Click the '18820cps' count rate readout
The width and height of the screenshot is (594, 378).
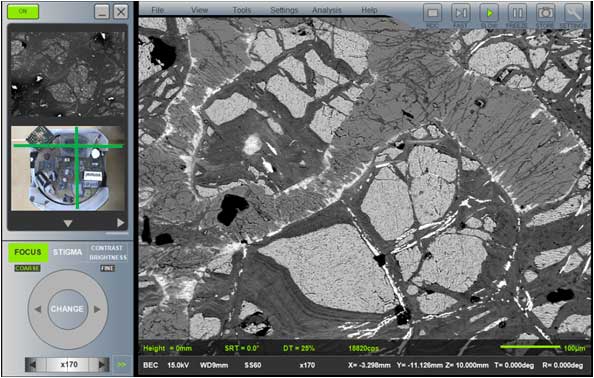[x=363, y=348]
